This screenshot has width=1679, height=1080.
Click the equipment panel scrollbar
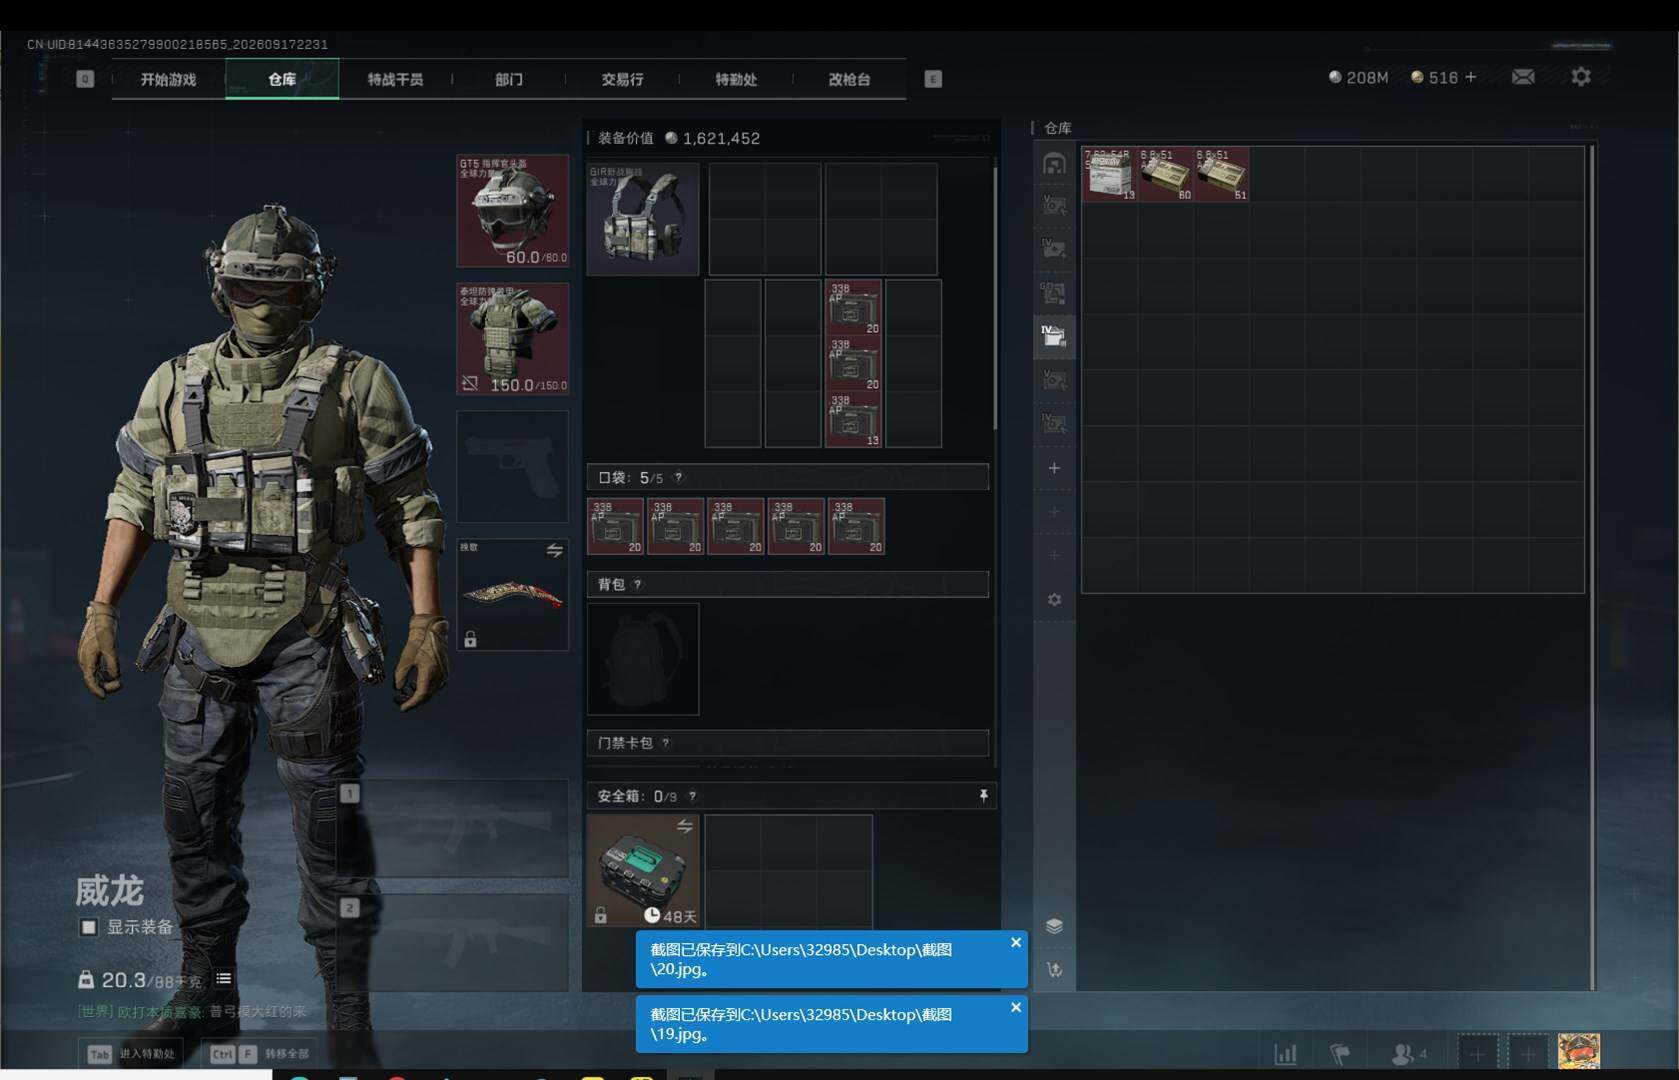995,298
